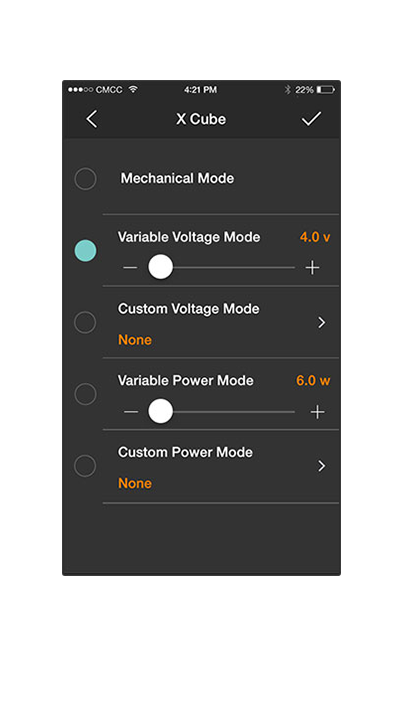
Task: Tap the battery indicator icon
Action: pos(326,90)
